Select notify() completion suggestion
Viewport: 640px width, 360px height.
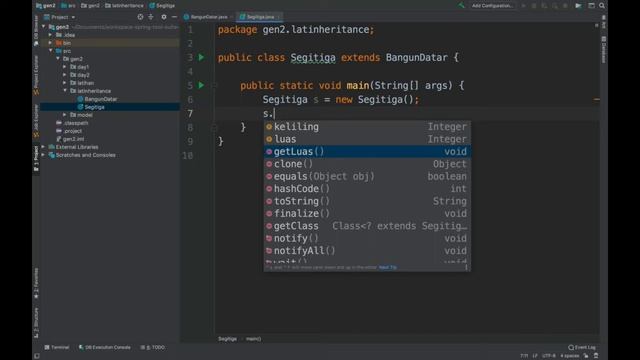367,238
